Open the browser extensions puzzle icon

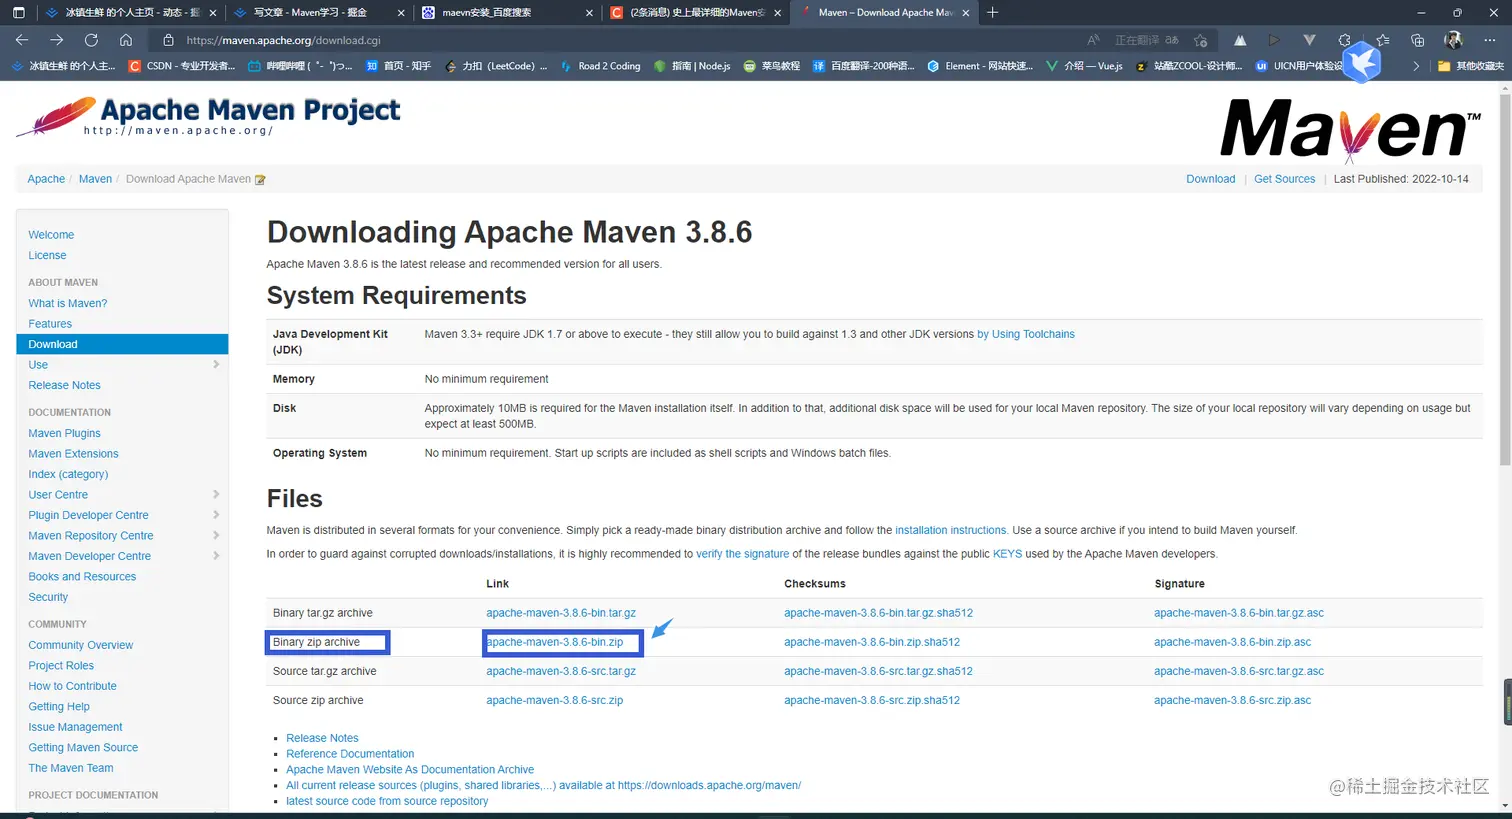click(1345, 40)
